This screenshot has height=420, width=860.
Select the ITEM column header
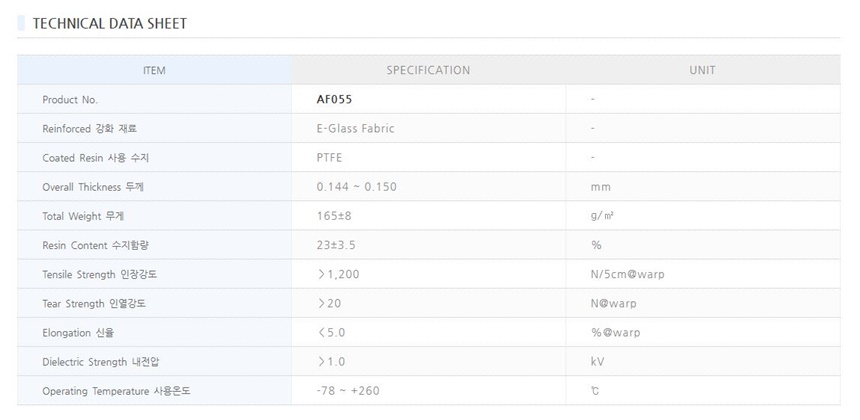tap(154, 70)
